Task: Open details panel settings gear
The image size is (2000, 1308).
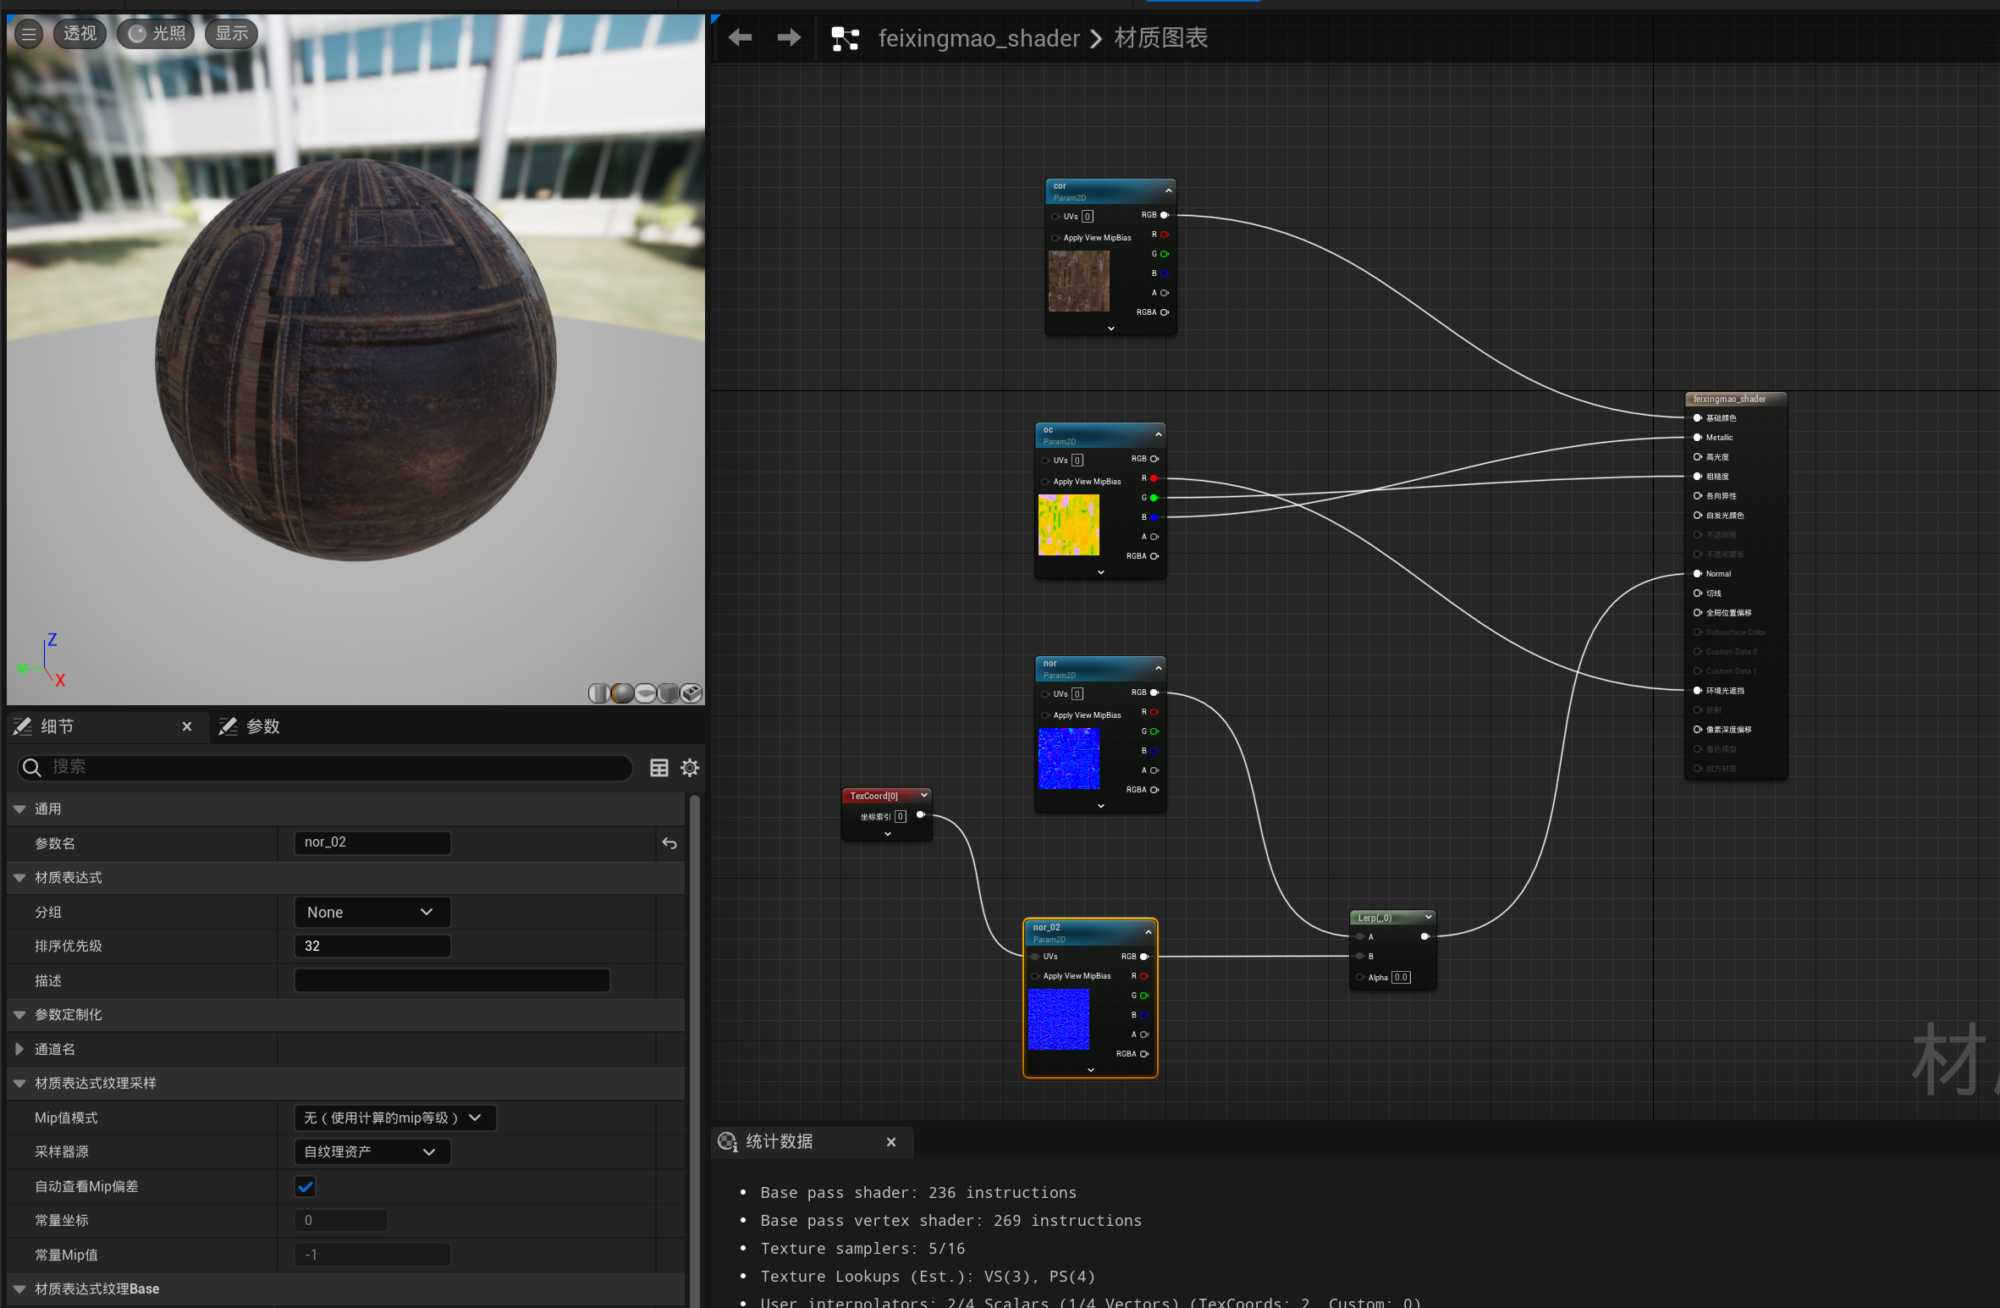Action: (x=690, y=768)
